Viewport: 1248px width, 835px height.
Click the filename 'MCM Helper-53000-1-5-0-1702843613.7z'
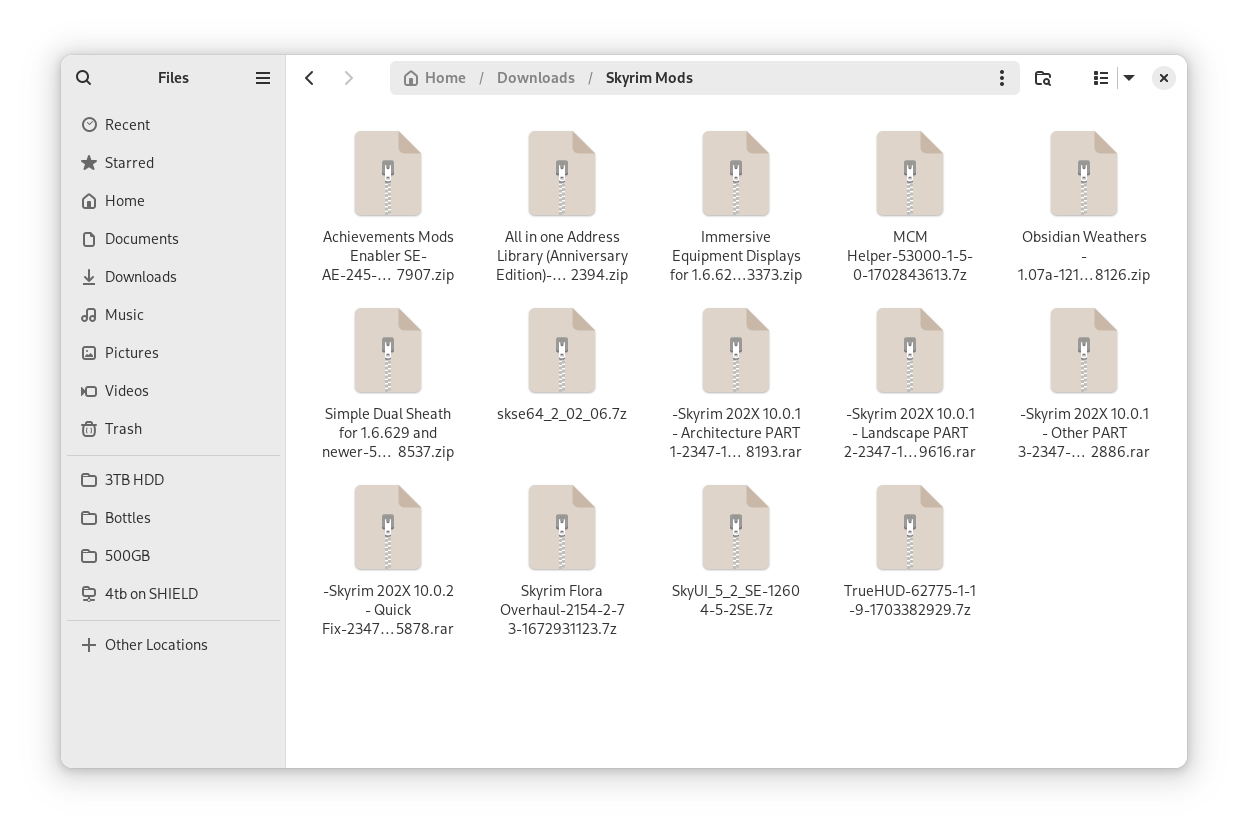click(x=910, y=256)
